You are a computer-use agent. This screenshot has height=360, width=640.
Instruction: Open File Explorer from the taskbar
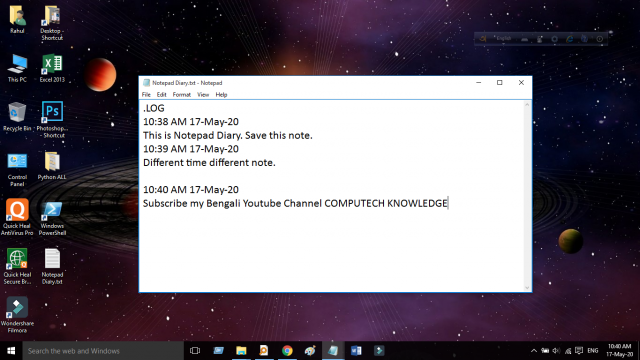241,351
